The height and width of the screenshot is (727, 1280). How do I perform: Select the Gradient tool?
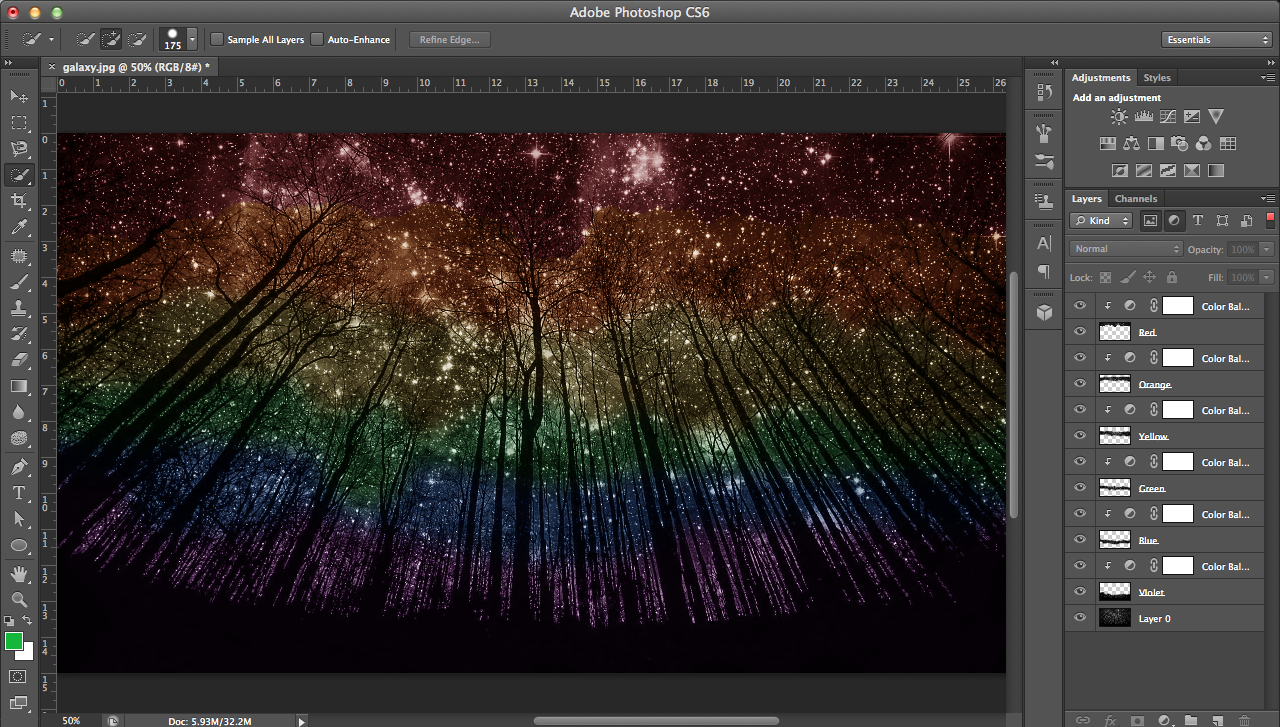click(19, 386)
